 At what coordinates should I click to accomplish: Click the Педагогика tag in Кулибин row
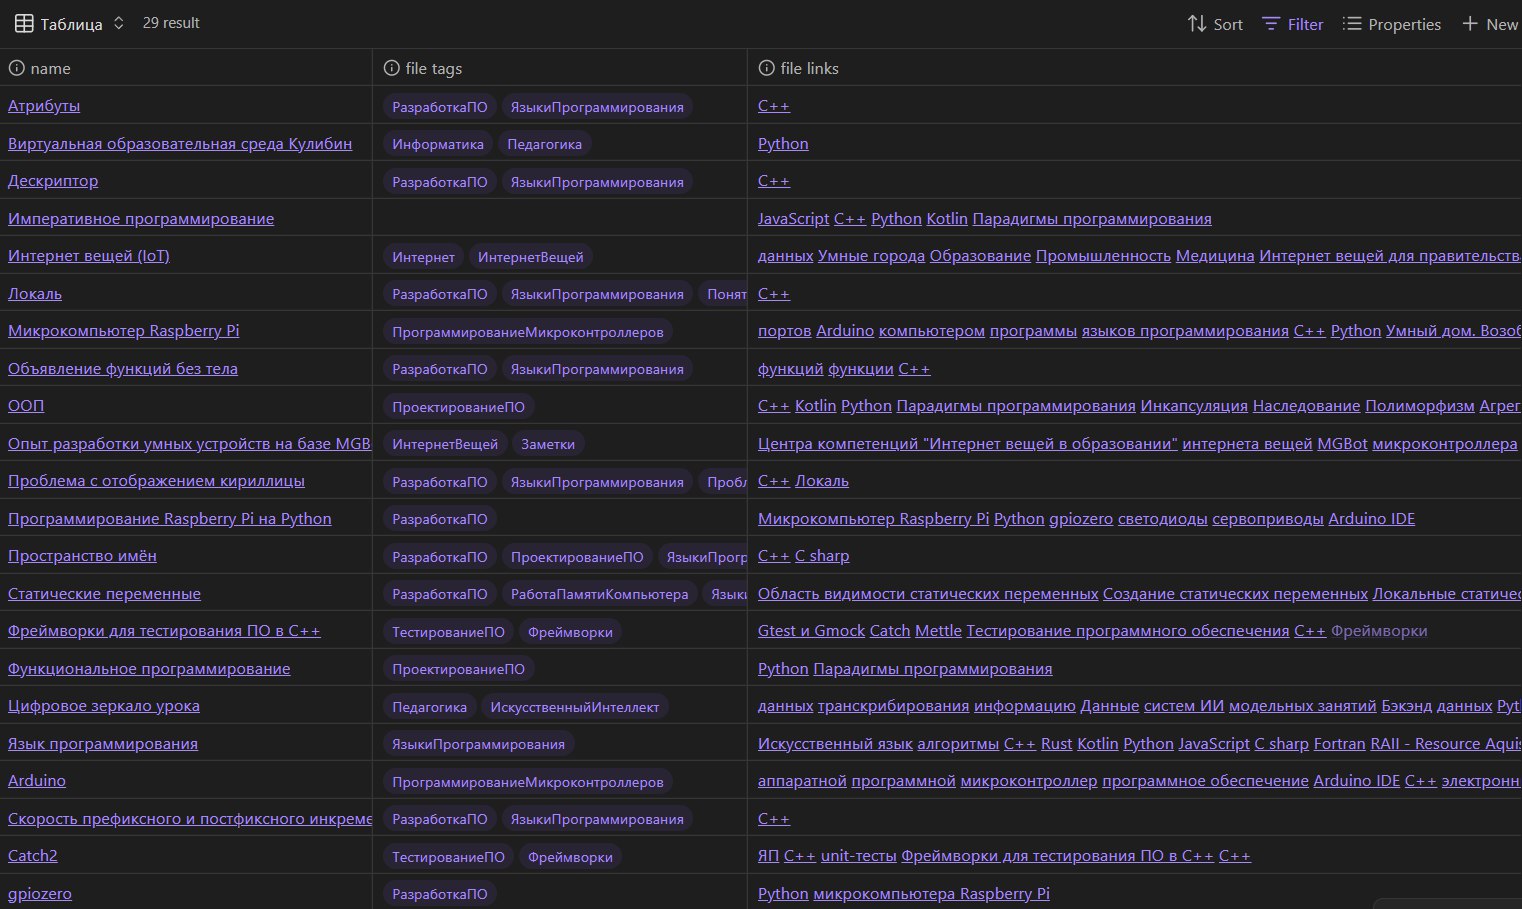(x=544, y=144)
